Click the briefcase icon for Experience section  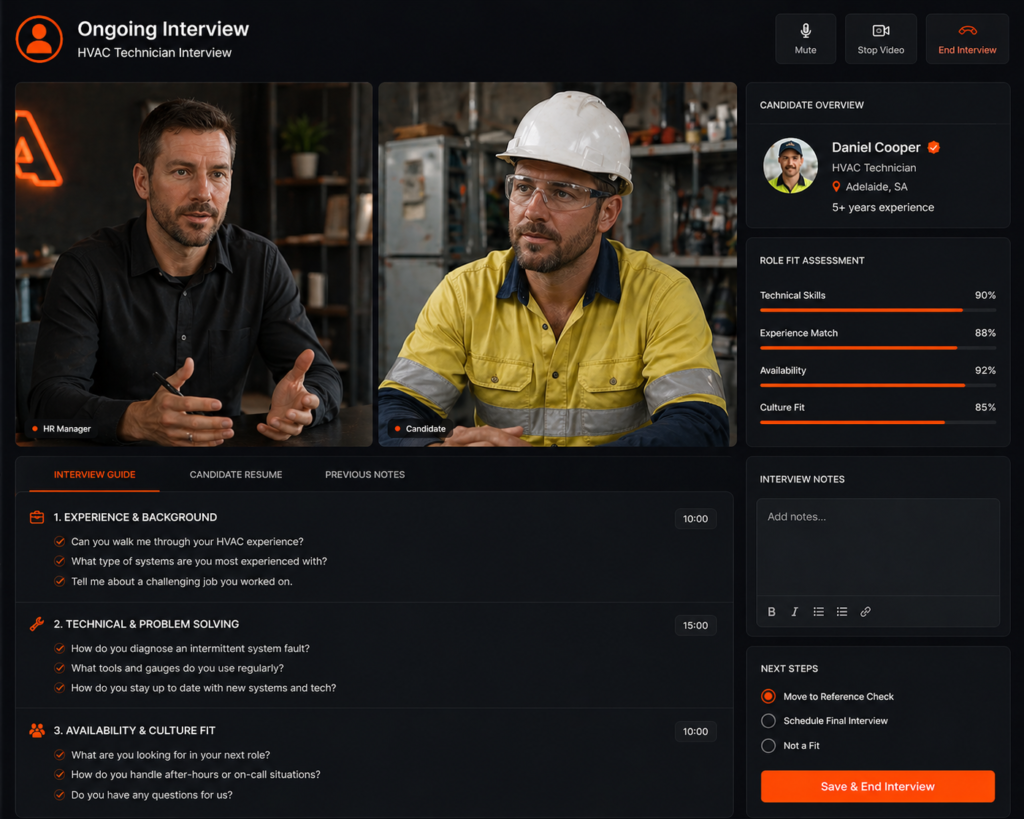coord(37,517)
